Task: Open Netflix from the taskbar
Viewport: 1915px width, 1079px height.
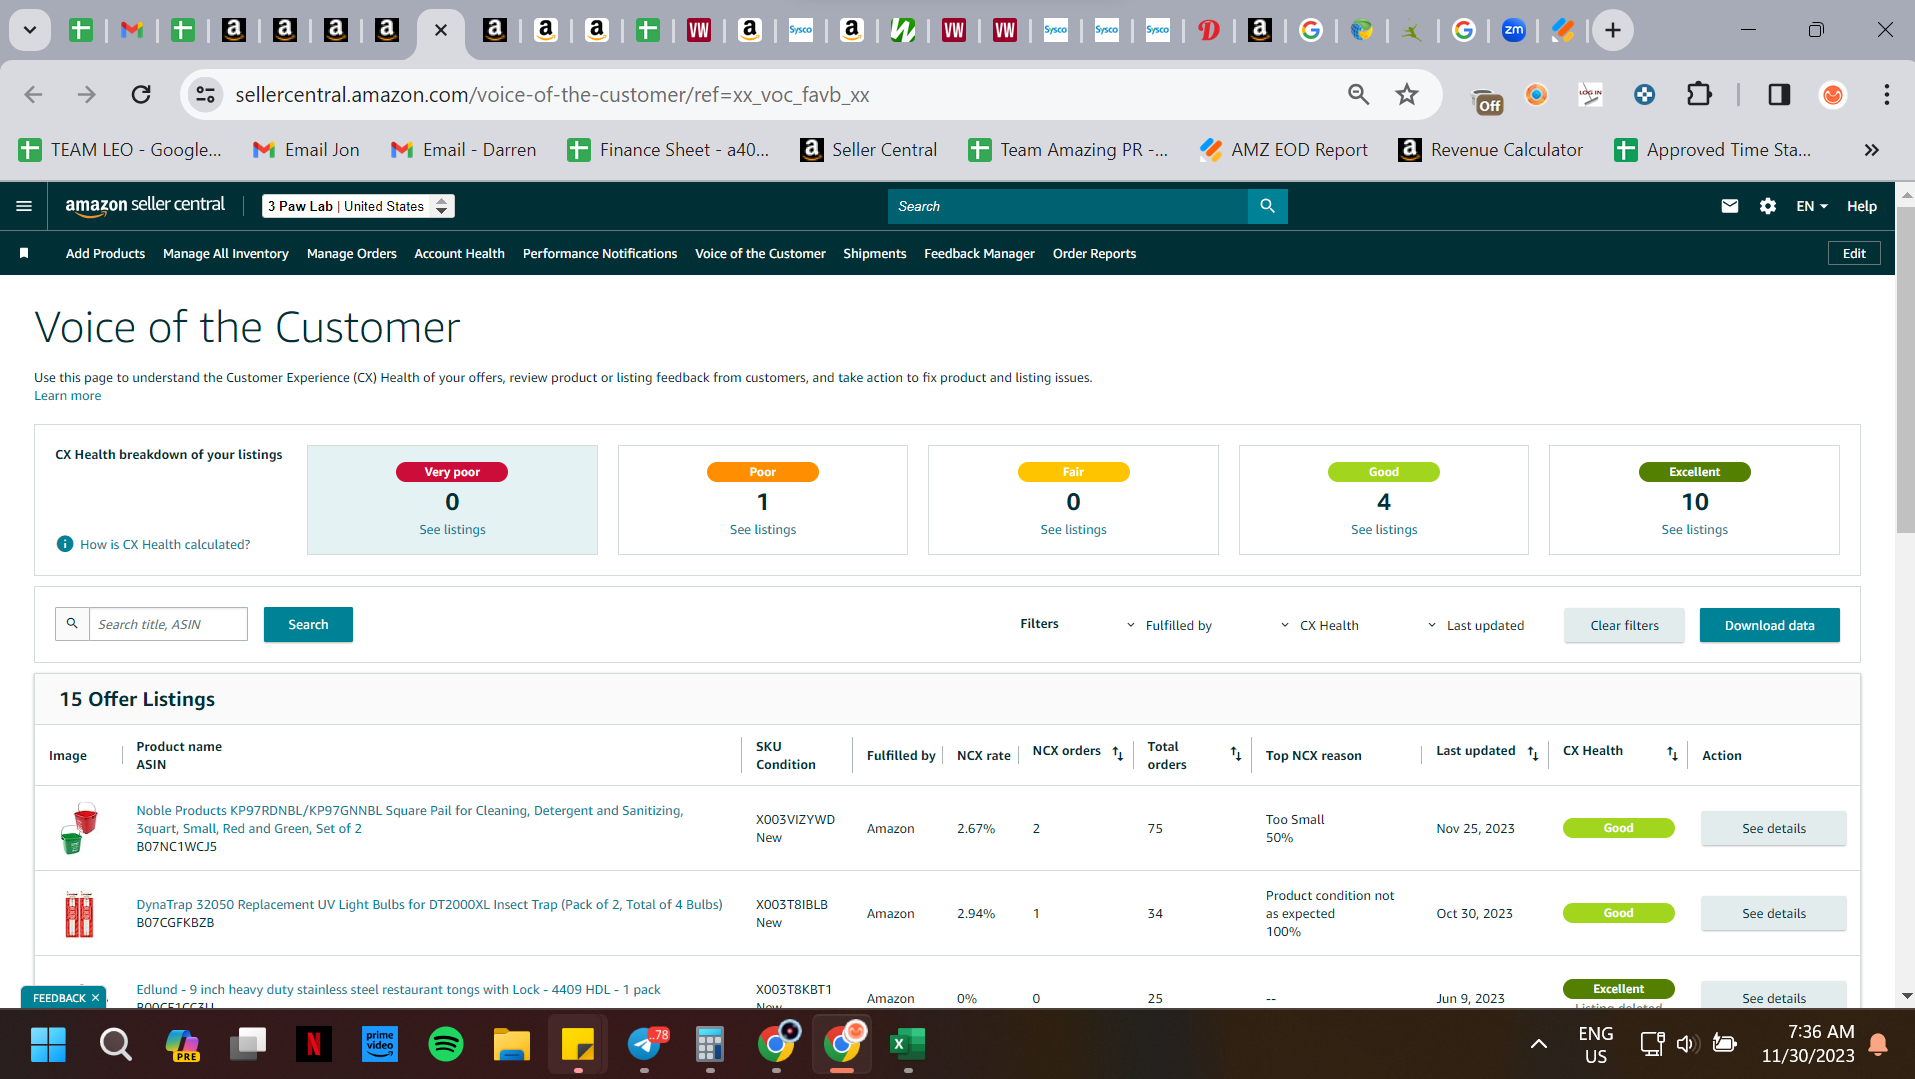Action: (314, 1045)
